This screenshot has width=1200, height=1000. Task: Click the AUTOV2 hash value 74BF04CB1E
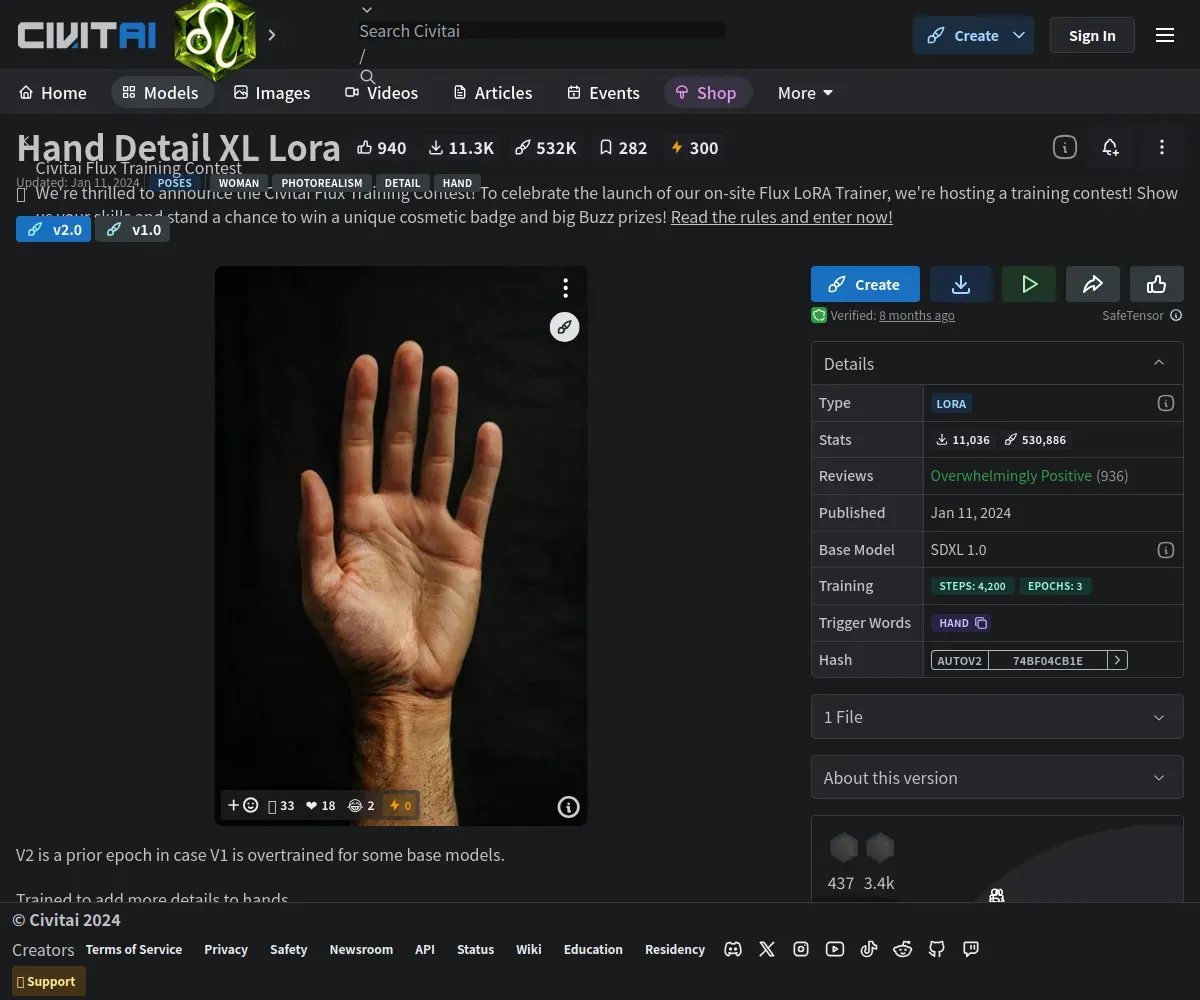(1047, 660)
